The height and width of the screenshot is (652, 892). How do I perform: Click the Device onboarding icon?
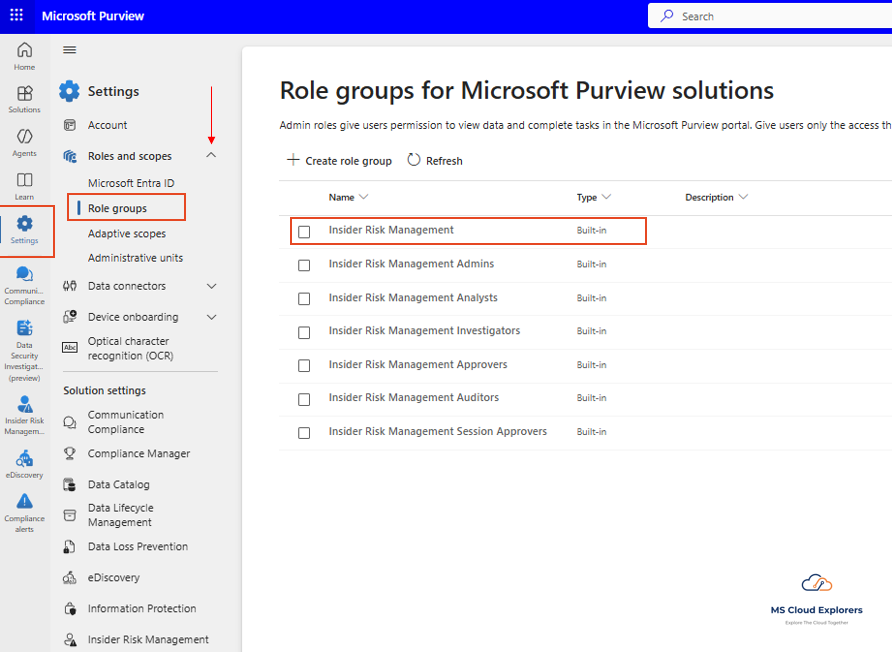pyautogui.click(x=69, y=317)
